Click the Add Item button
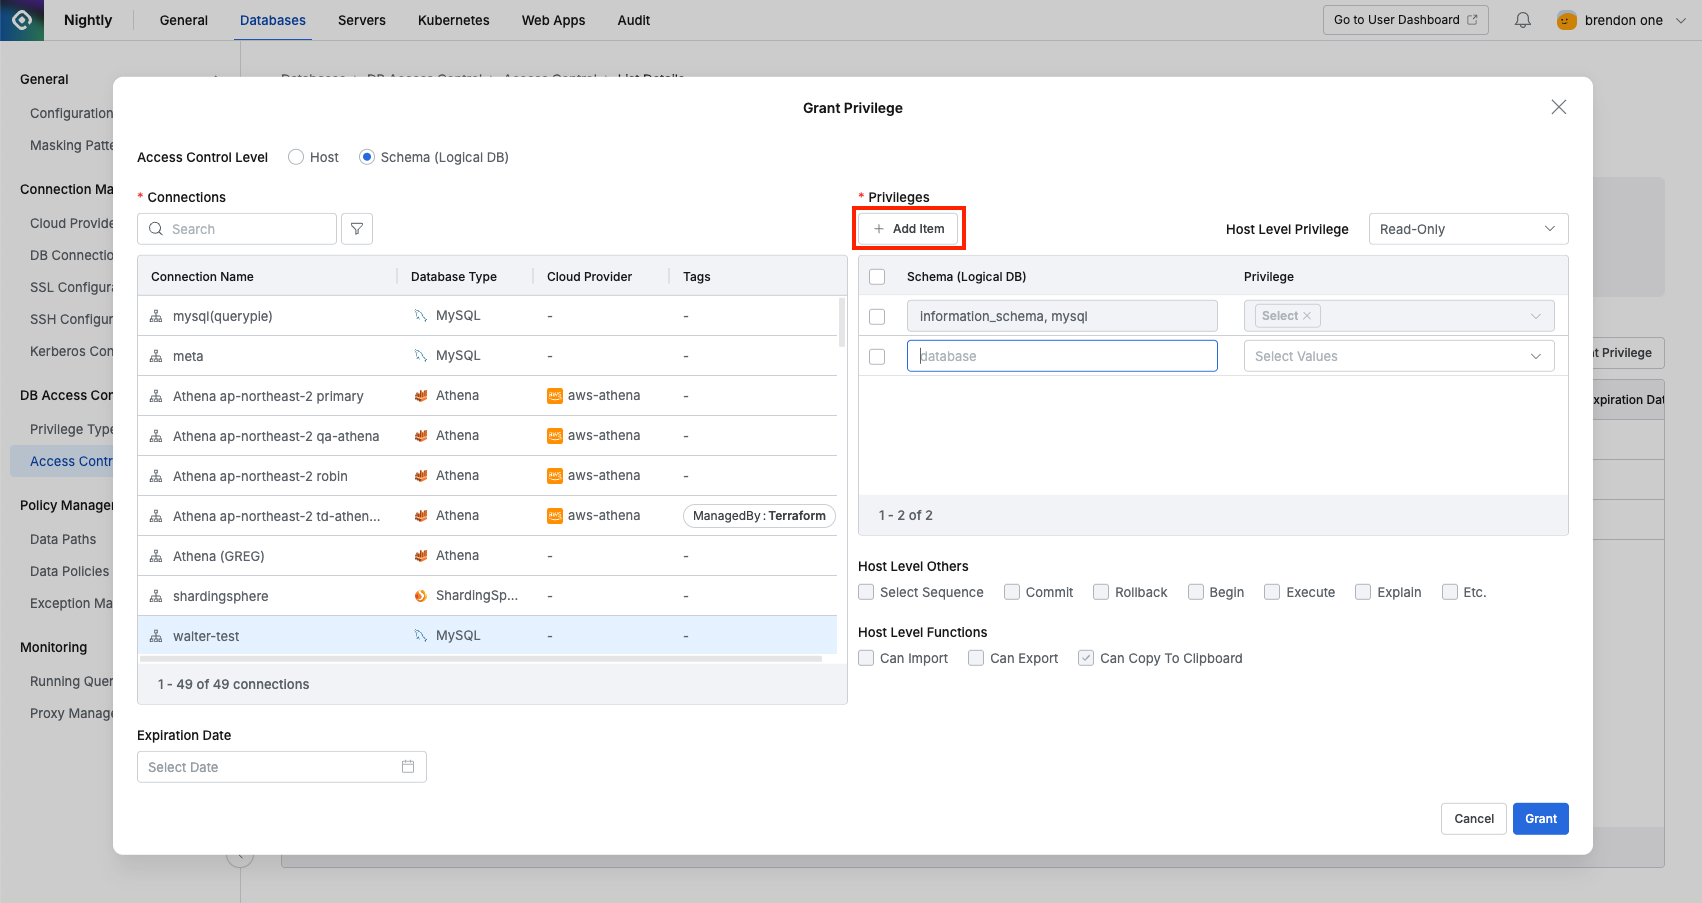Image resolution: width=1702 pixels, height=903 pixels. click(x=909, y=229)
